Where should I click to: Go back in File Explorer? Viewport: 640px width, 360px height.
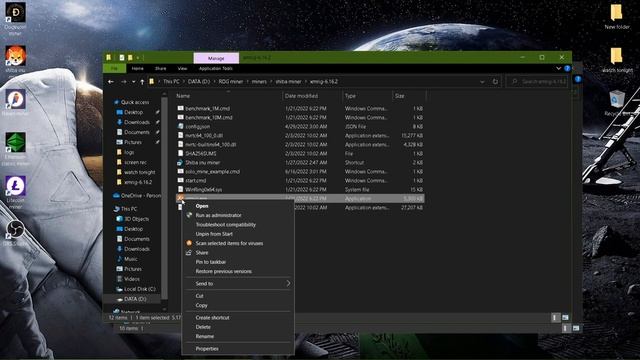click(x=111, y=82)
